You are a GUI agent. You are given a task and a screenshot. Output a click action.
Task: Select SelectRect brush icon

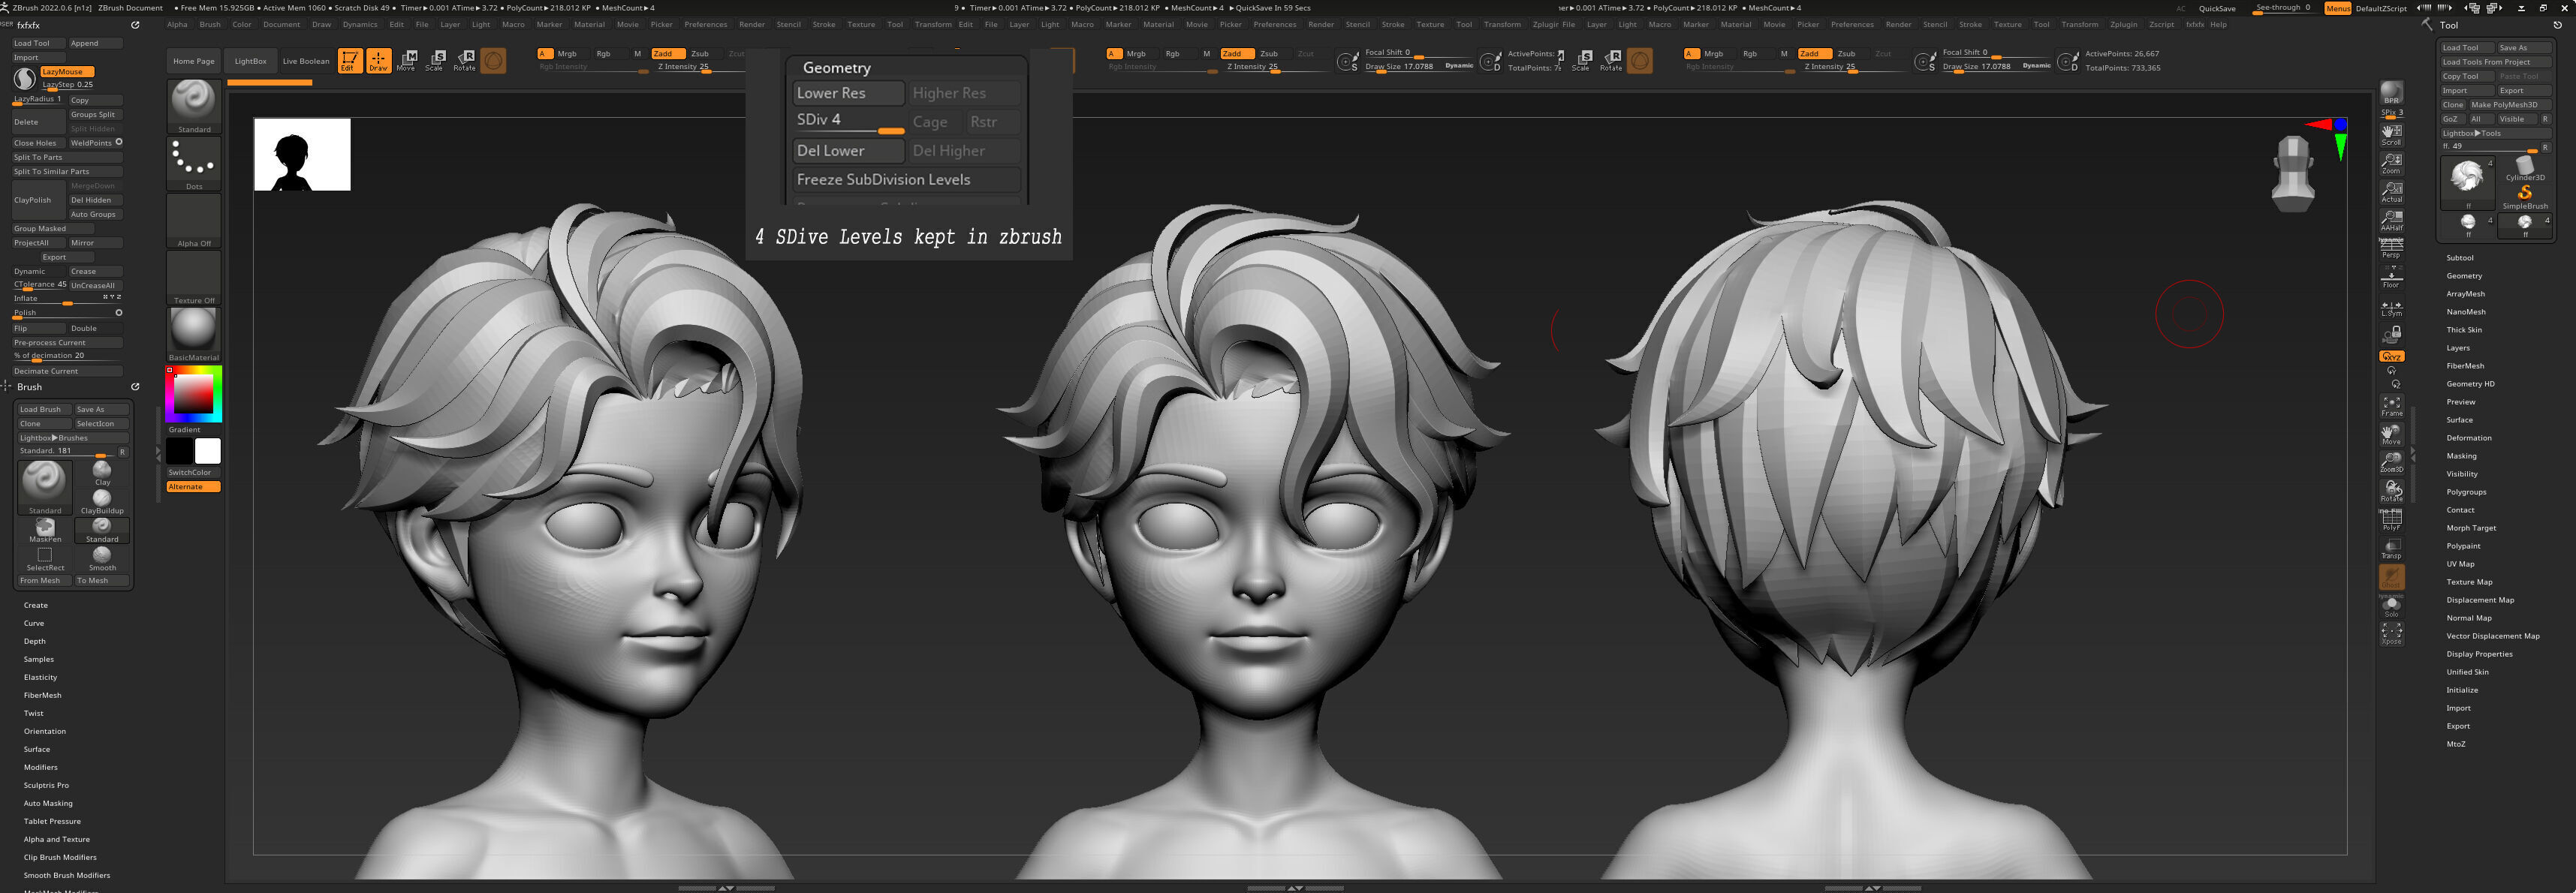pos(45,559)
